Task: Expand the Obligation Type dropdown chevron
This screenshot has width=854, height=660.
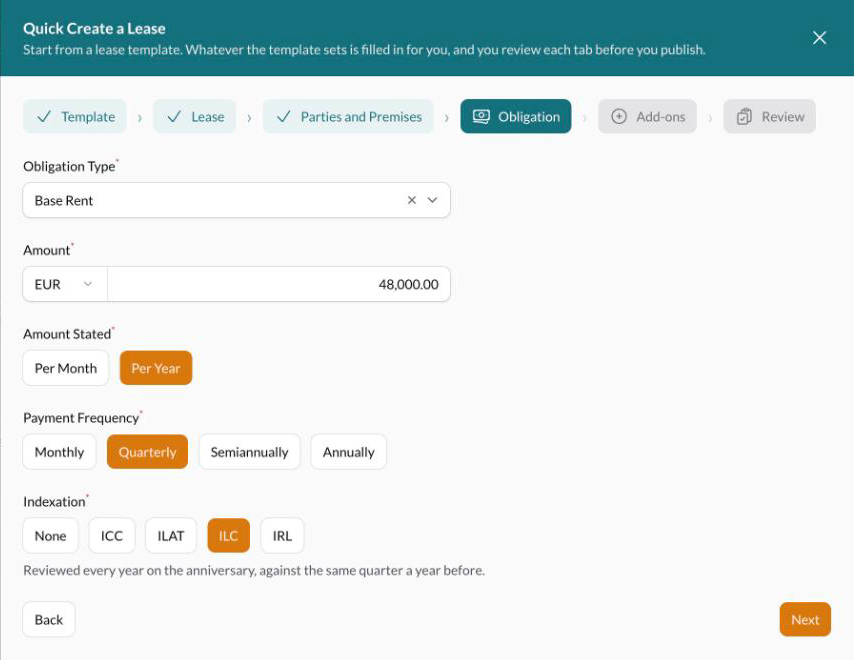Action: pos(432,200)
